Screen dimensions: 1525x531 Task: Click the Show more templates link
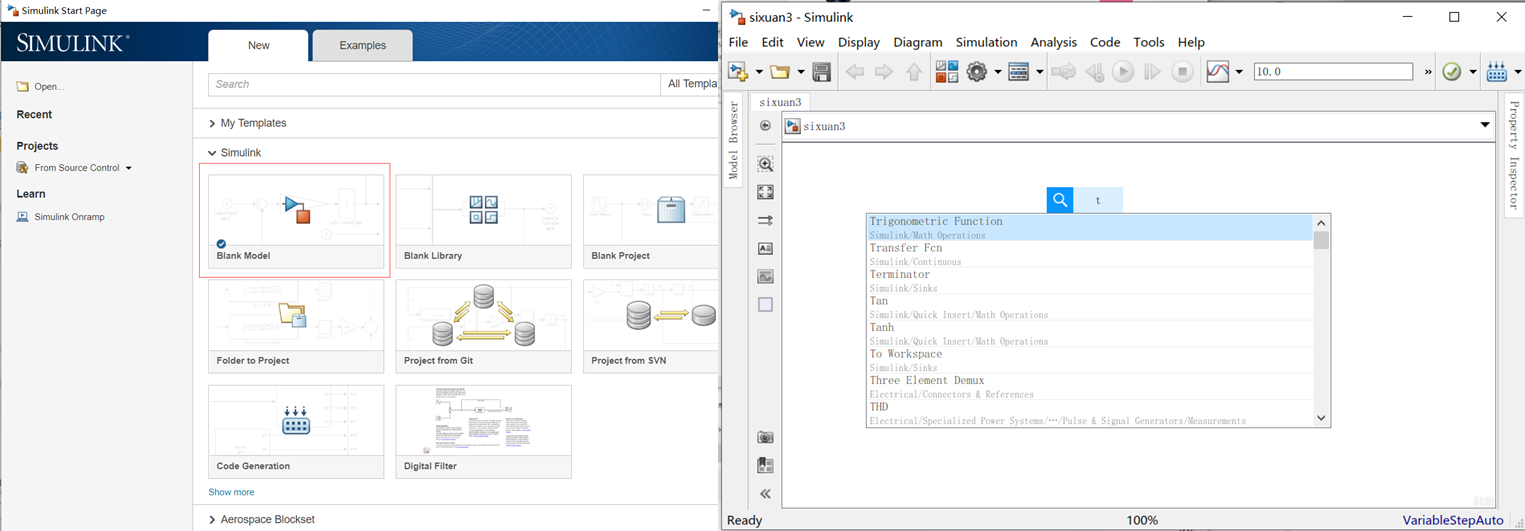point(231,492)
